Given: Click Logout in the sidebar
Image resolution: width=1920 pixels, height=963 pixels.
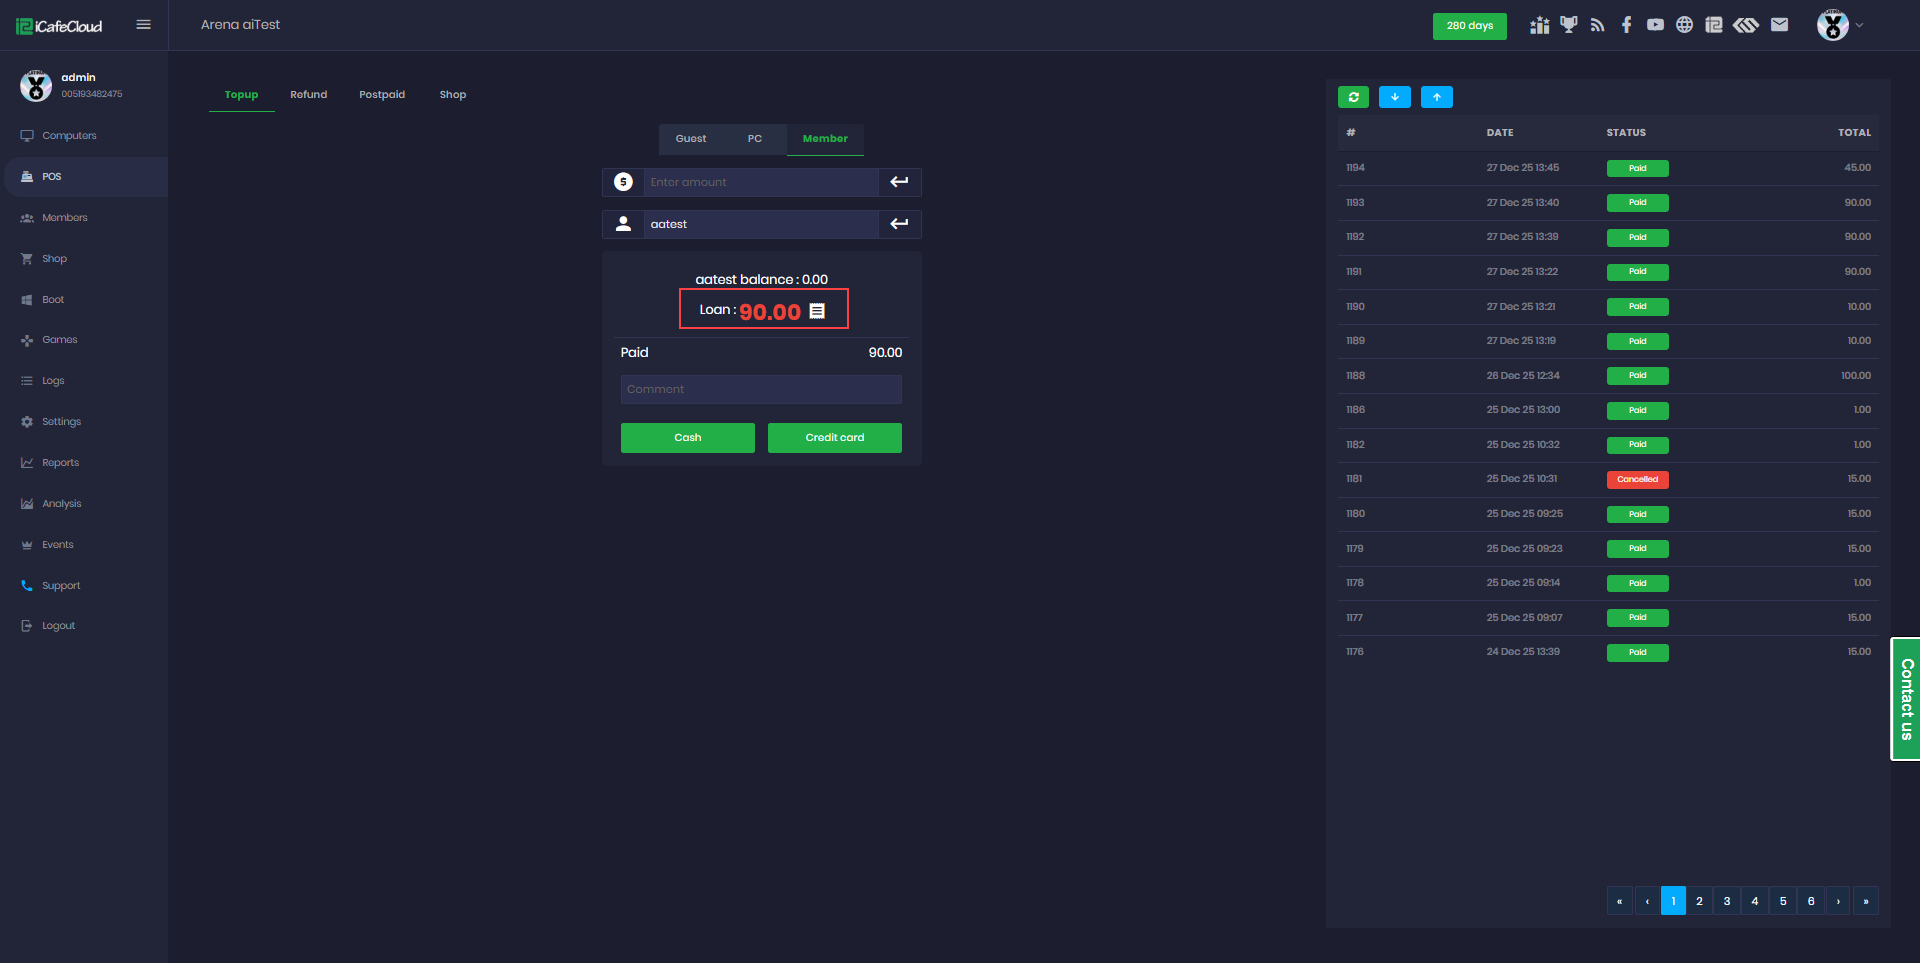Looking at the screenshot, I should coord(59,626).
